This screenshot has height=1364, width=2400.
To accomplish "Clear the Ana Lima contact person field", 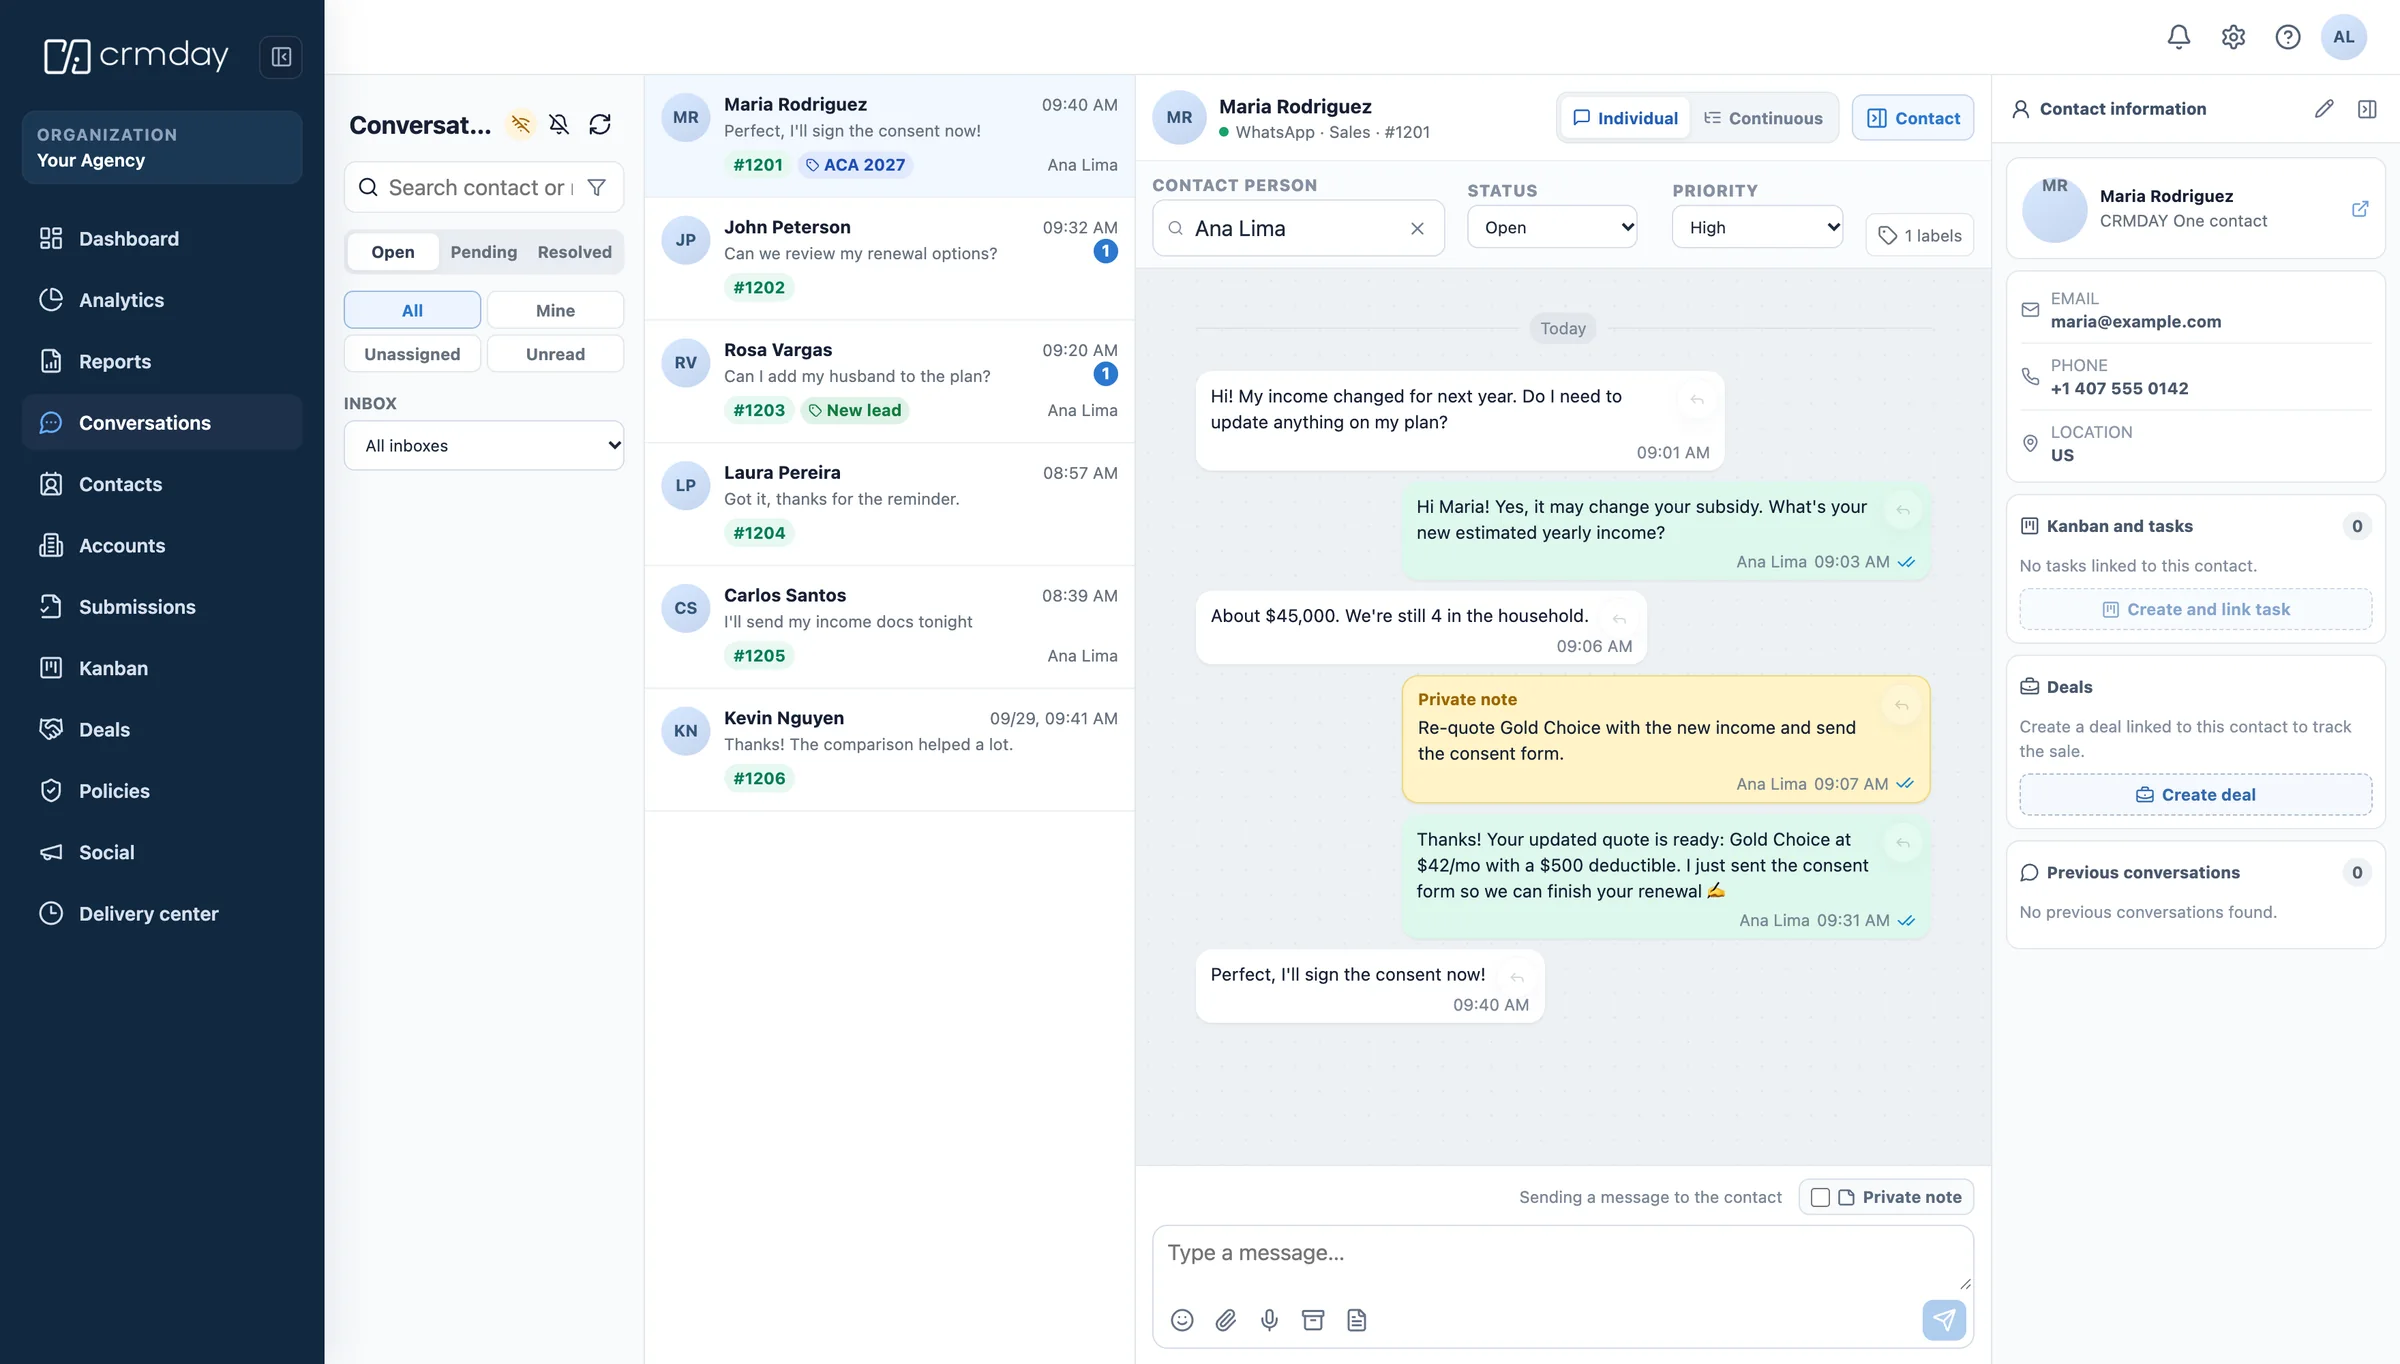I will 1417,228.
